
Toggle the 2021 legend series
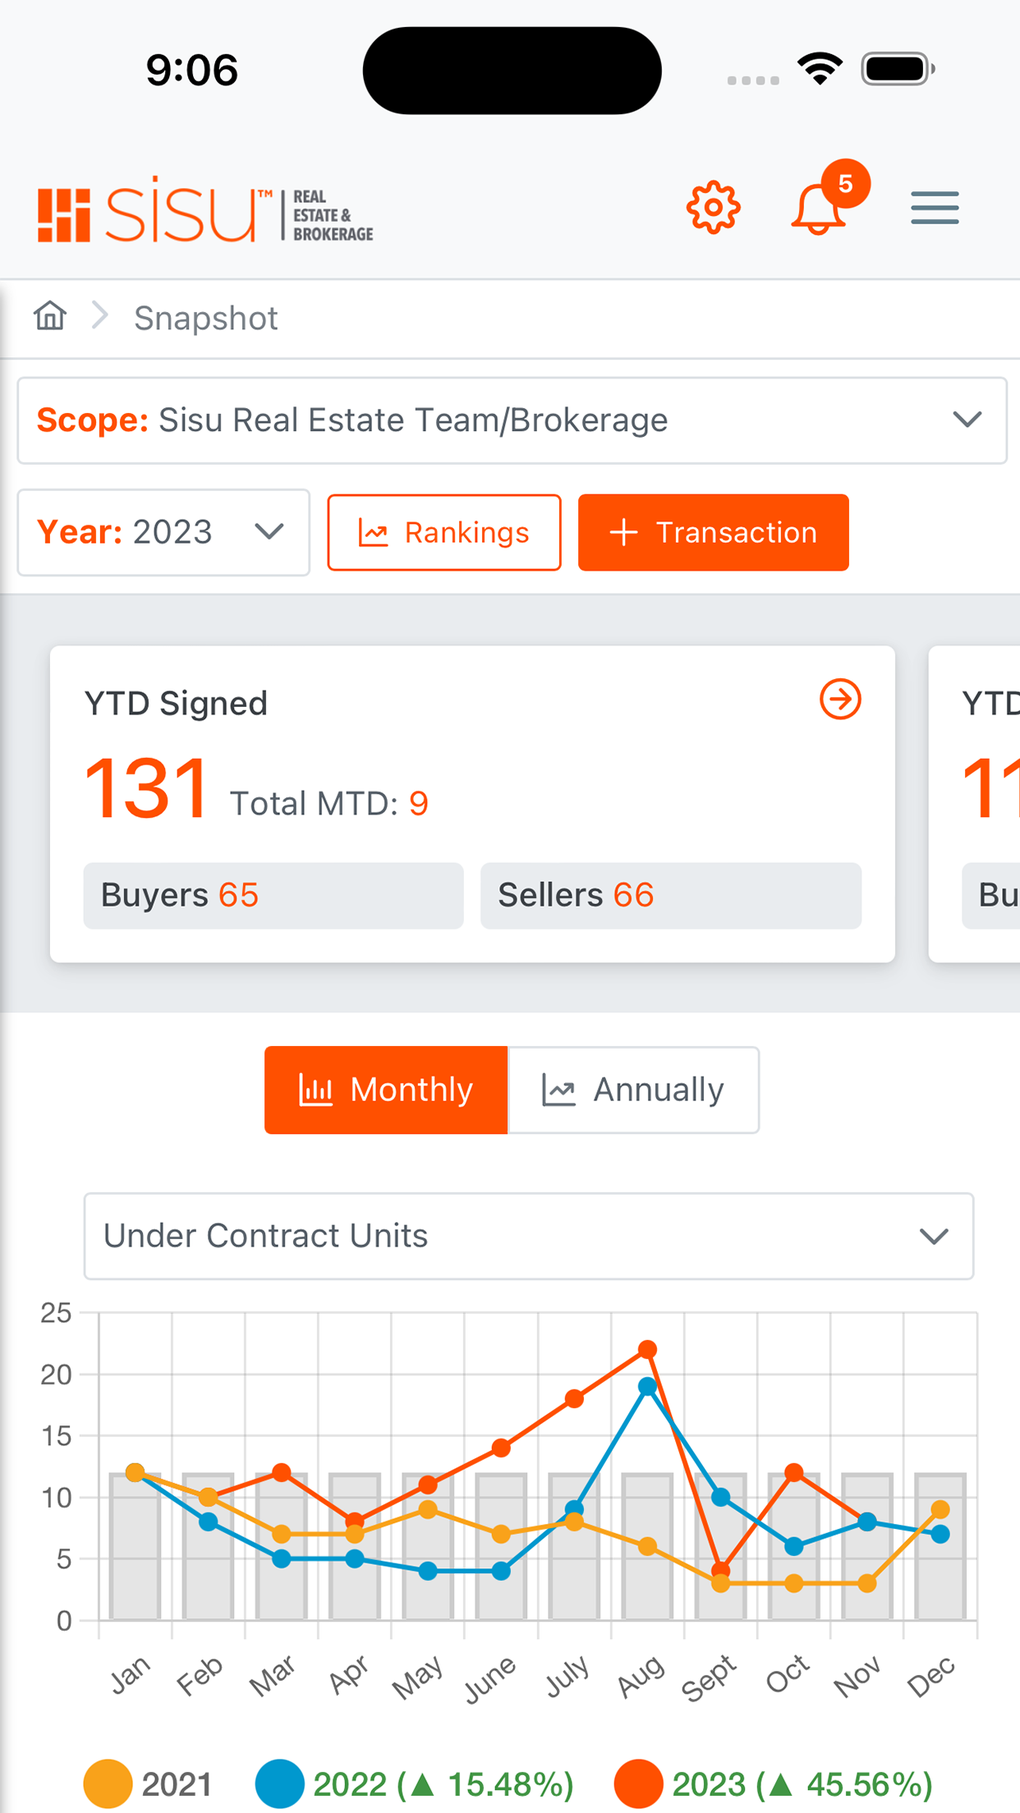coord(148,1784)
